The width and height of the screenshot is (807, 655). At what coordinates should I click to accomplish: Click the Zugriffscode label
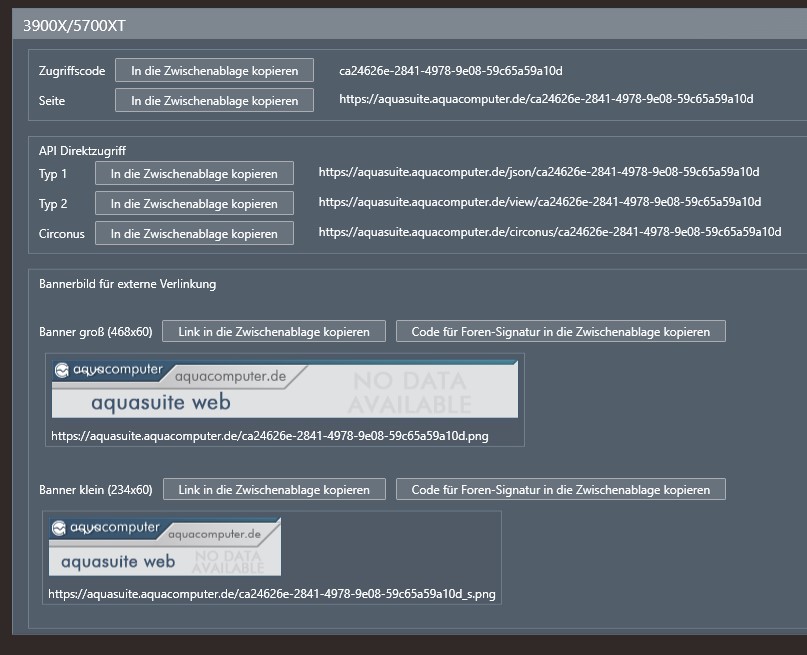point(72,71)
